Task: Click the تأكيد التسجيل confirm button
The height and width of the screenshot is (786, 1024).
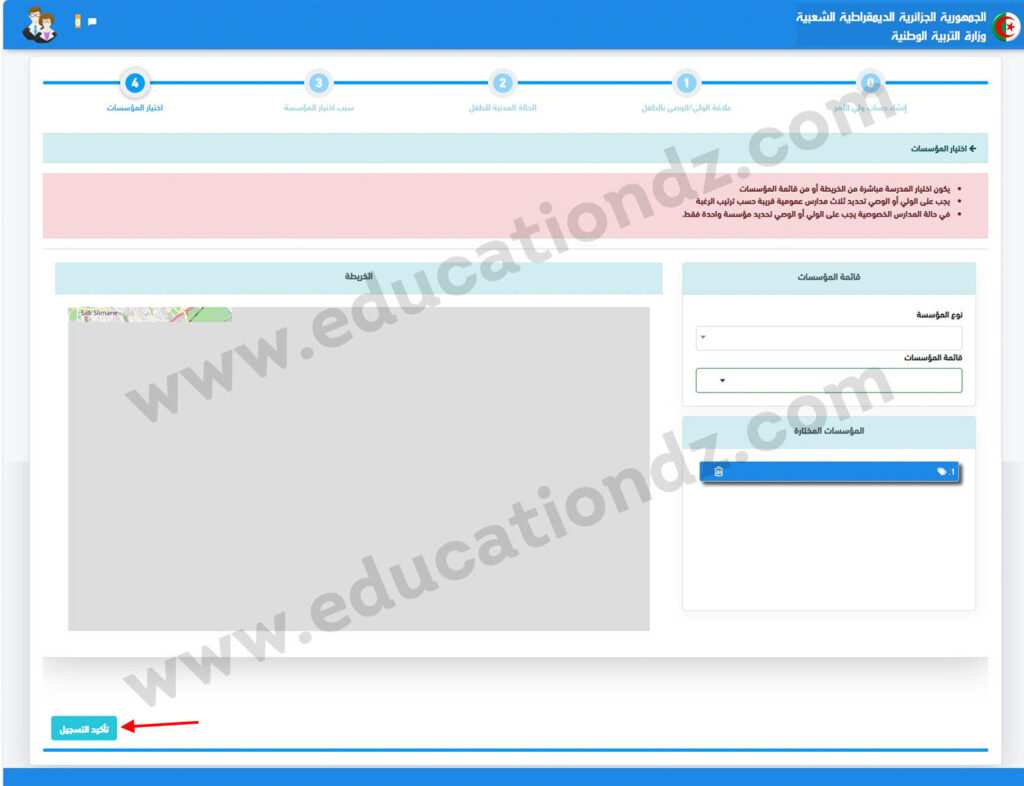Action: pos(84,729)
